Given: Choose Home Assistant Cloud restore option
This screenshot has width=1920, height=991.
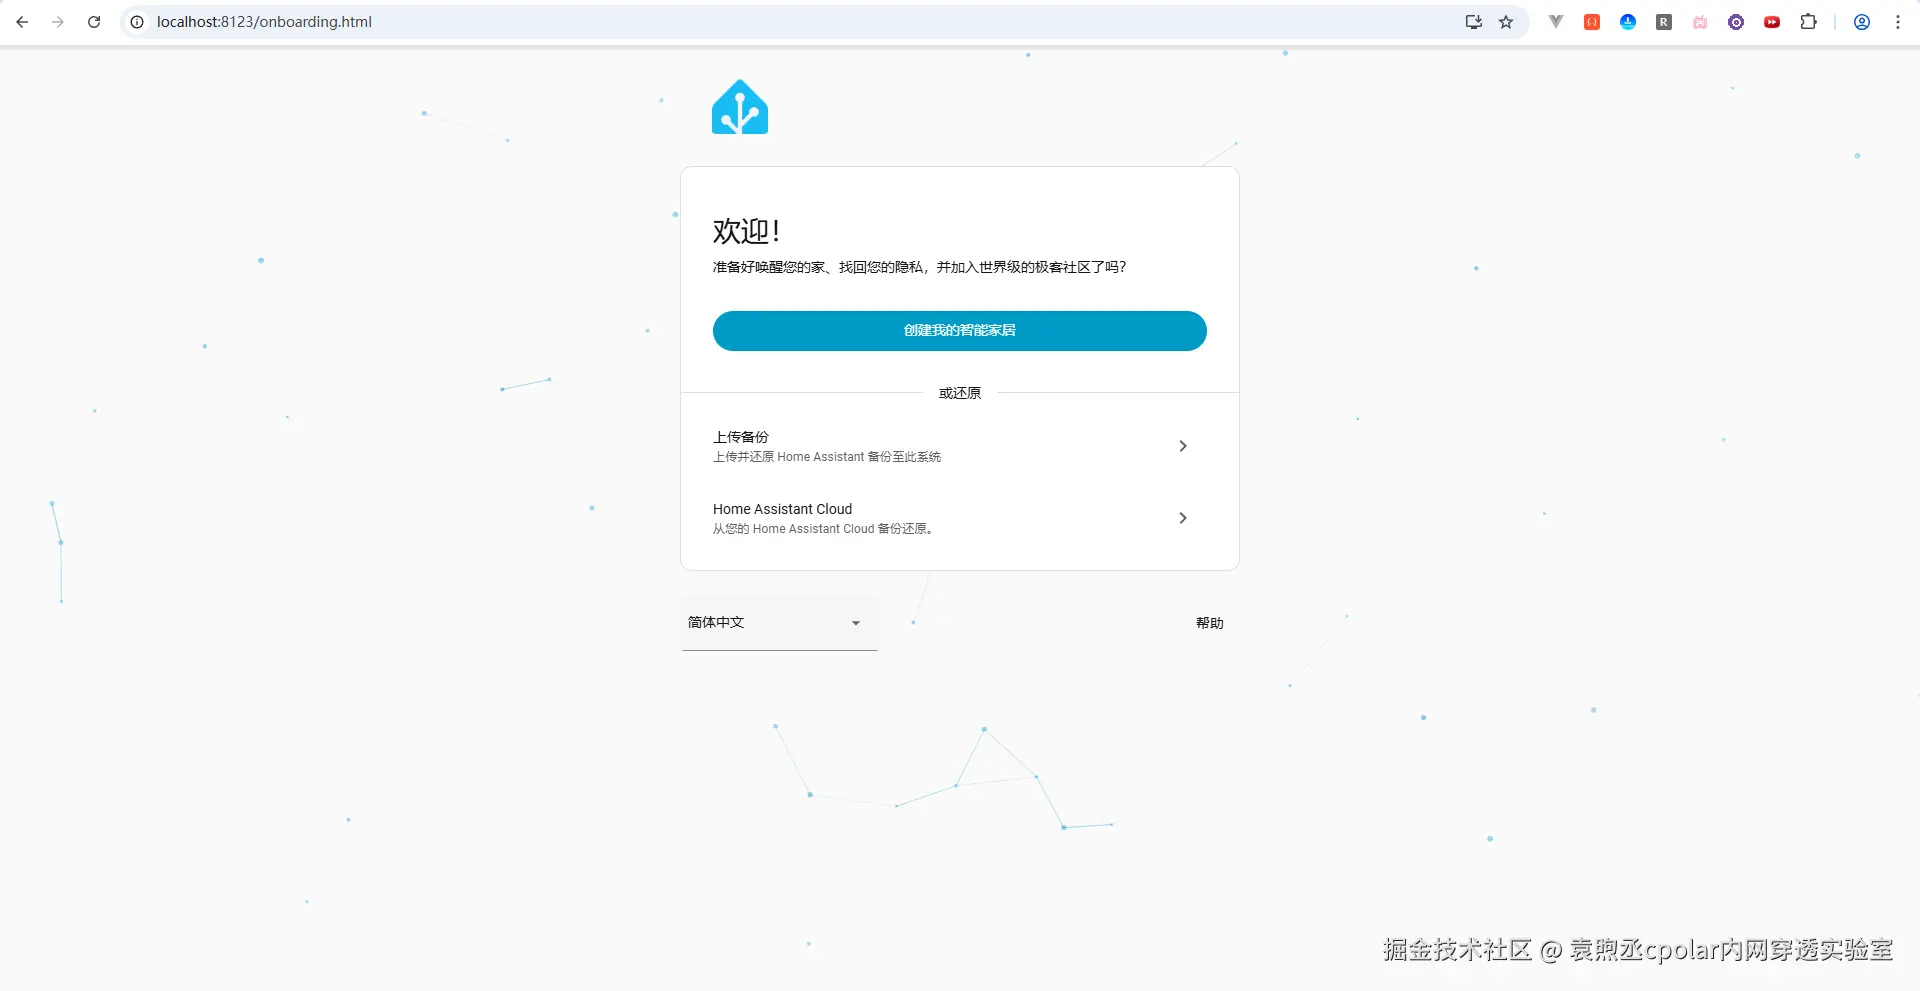Looking at the screenshot, I should (x=960, y=518).
